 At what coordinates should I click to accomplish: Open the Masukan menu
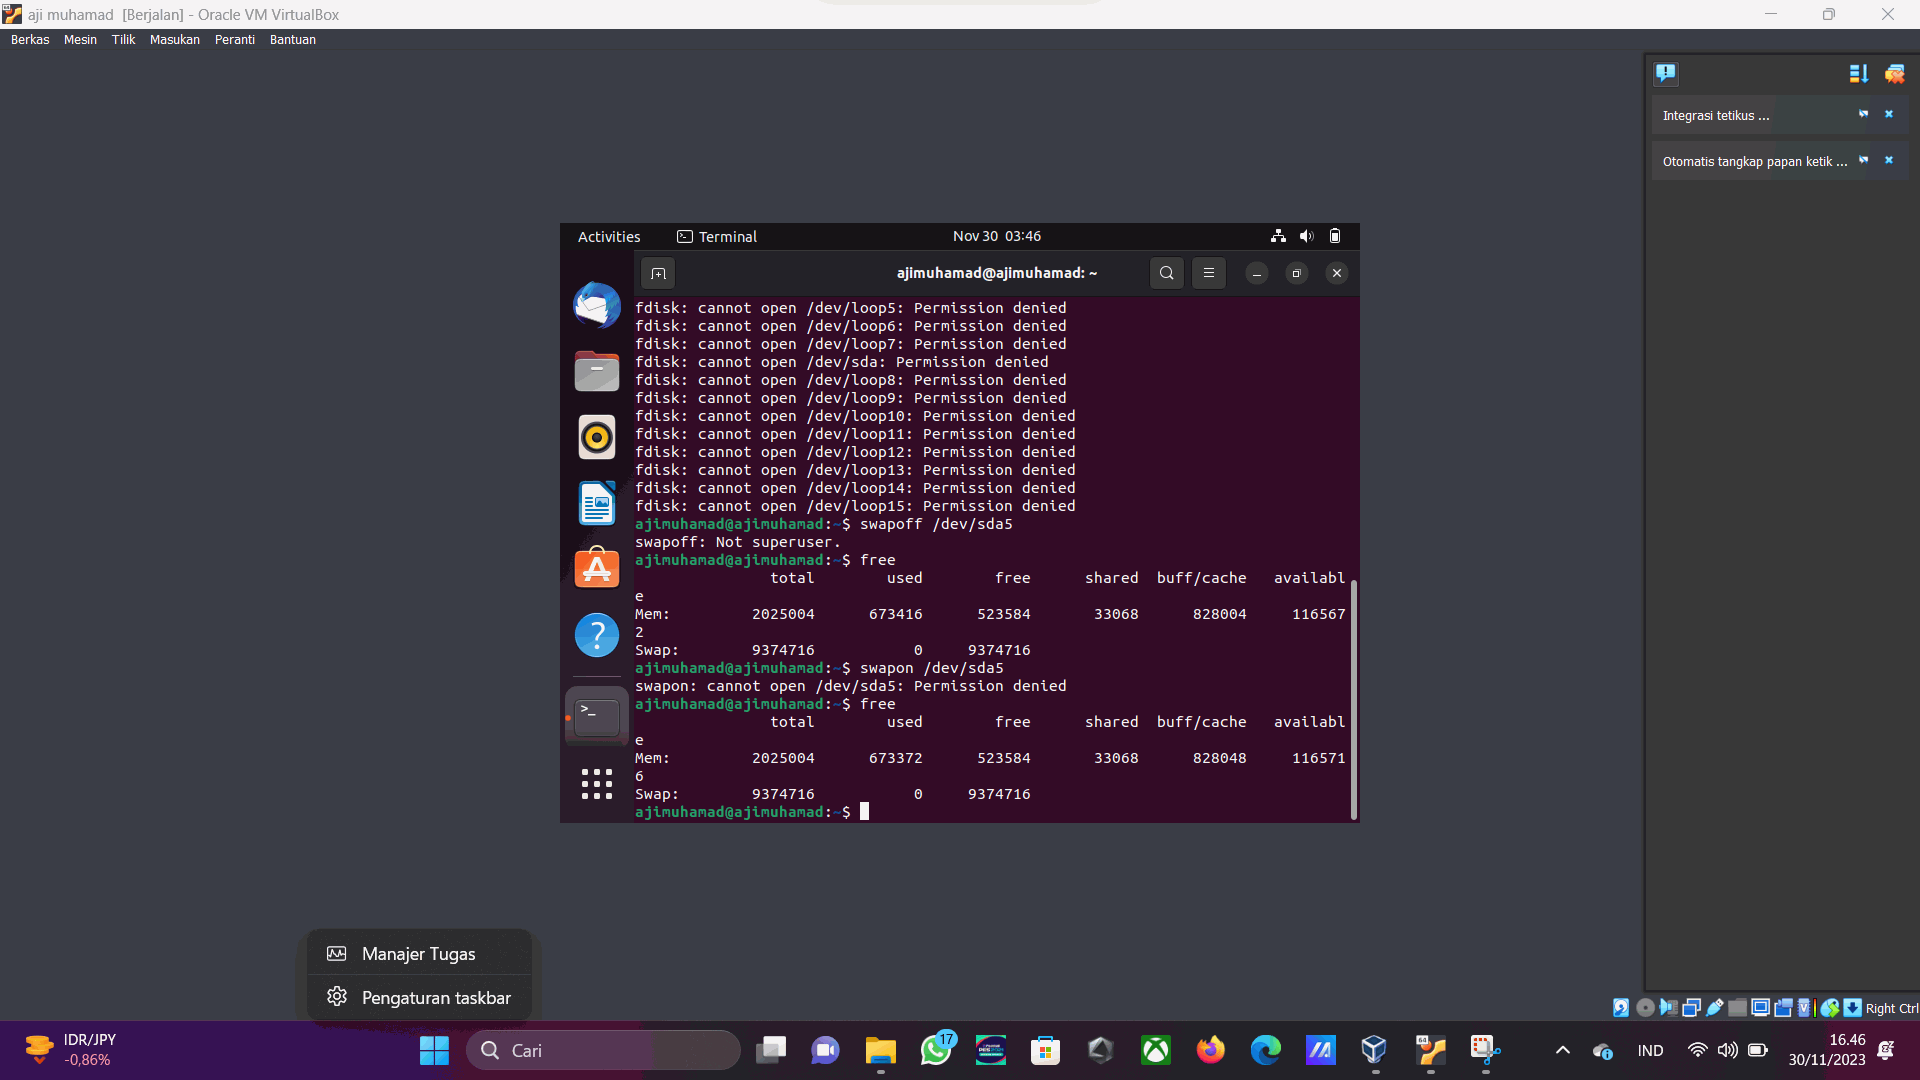point(175,40)
